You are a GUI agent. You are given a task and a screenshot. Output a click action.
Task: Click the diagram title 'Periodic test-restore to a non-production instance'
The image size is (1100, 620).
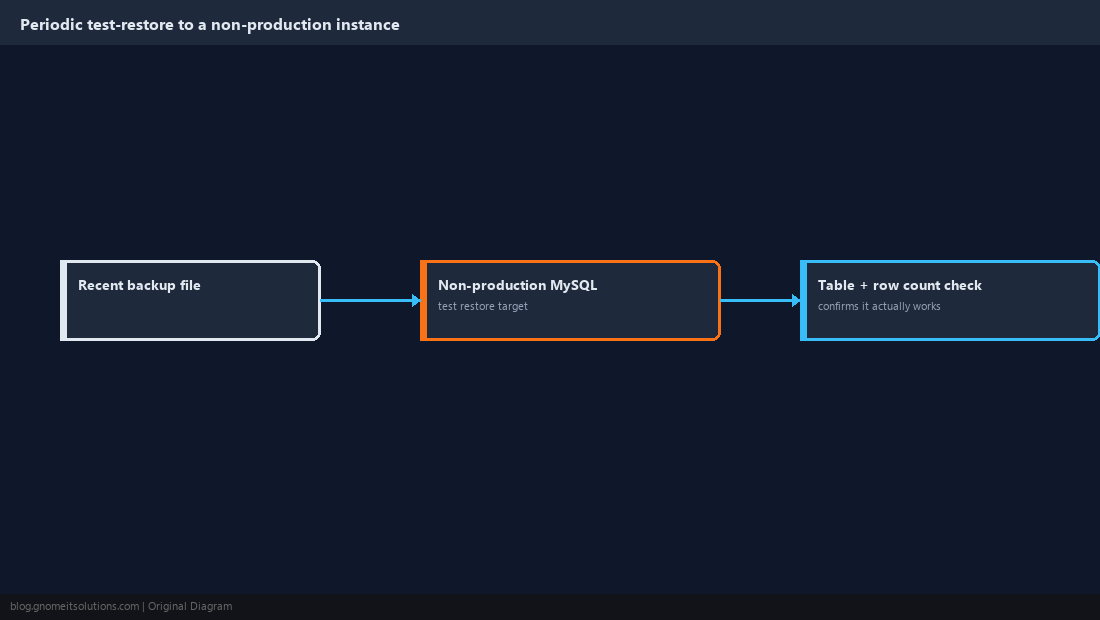pos(210,25)
